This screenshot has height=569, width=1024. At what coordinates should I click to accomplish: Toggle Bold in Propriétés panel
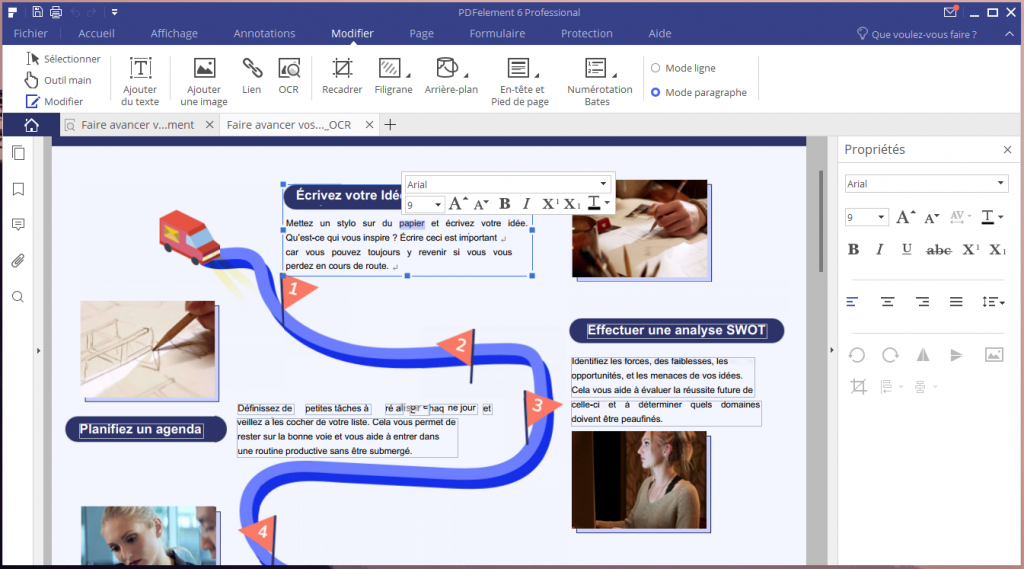point(853,250)
